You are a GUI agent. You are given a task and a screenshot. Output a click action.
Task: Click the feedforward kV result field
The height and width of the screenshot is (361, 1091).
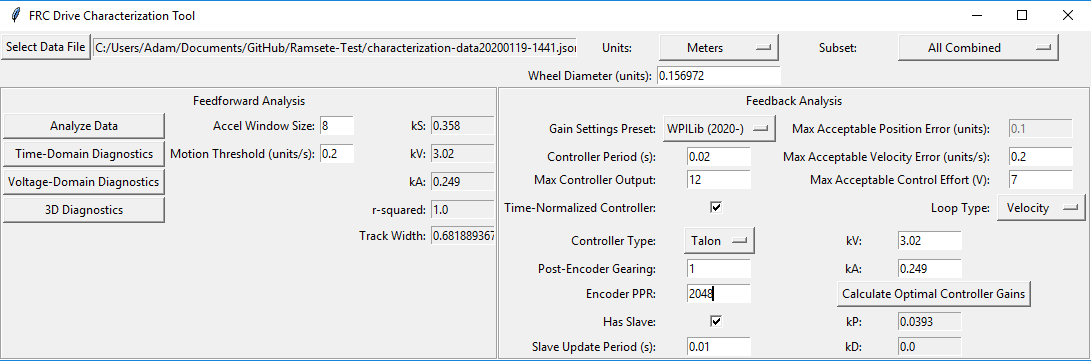pyautogui.click(x=462, y=154)
